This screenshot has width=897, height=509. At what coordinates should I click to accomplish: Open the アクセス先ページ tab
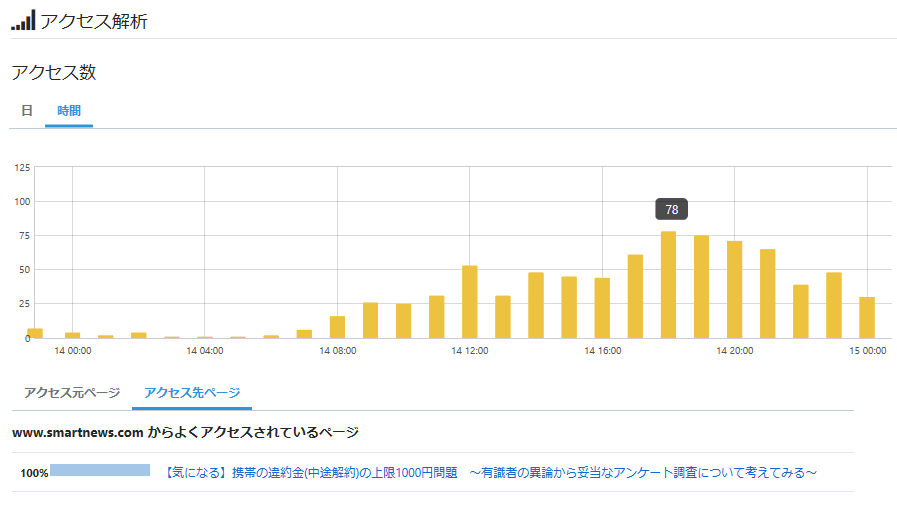tap(192, 392)
